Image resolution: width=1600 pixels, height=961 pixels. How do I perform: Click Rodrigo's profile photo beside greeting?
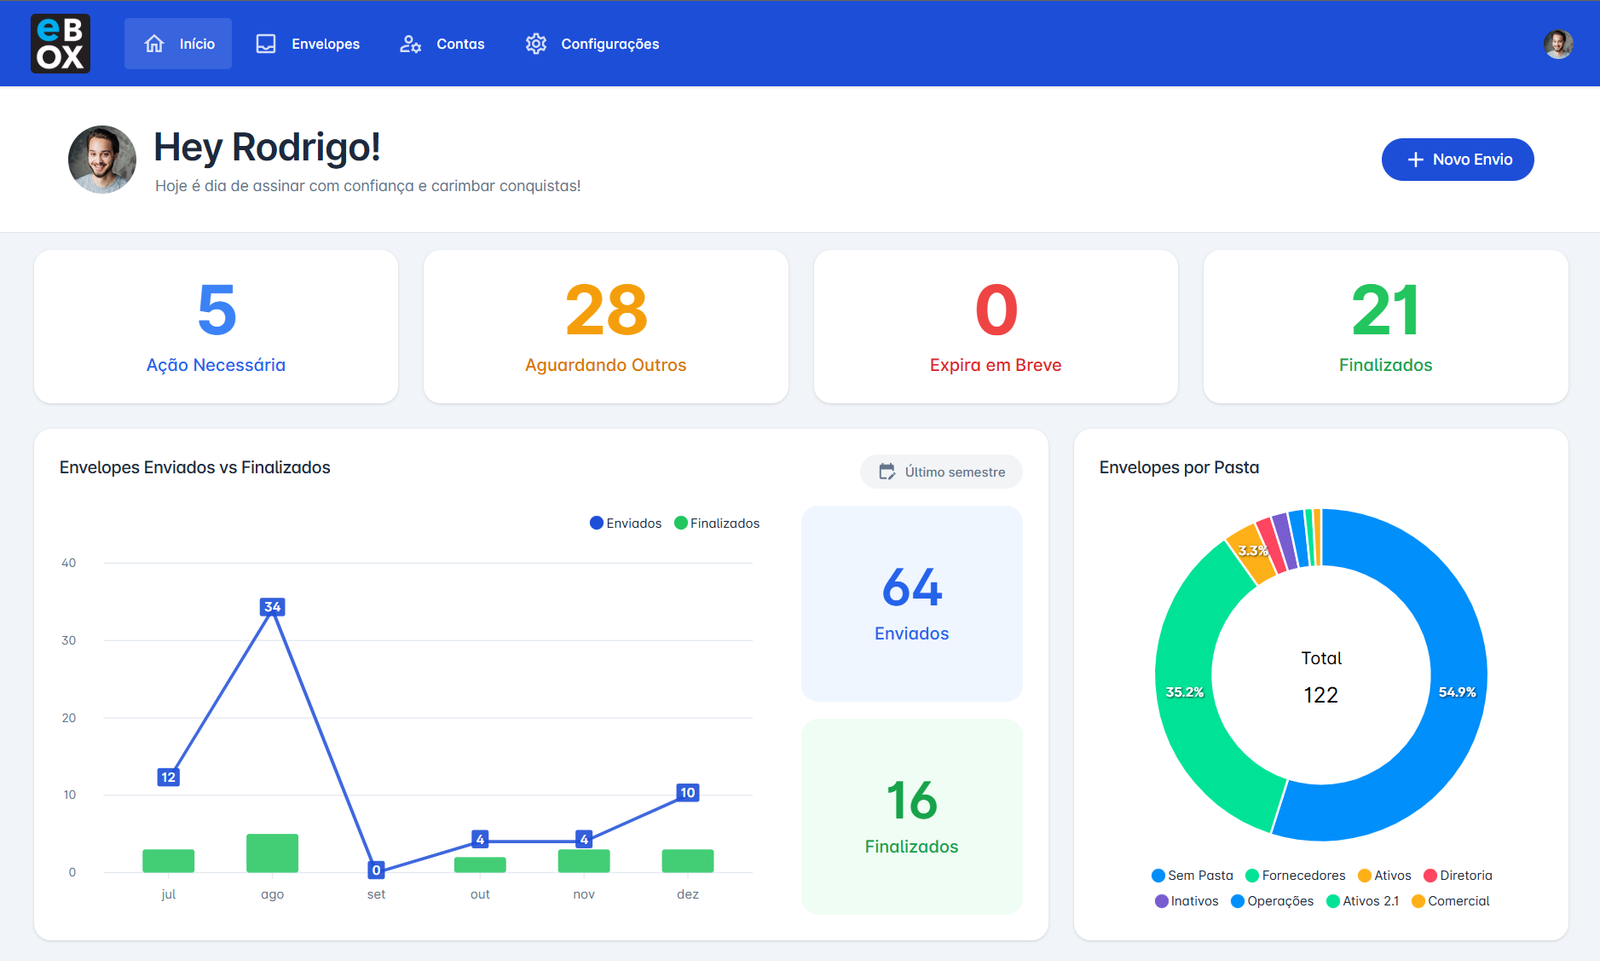pos(102,160)
